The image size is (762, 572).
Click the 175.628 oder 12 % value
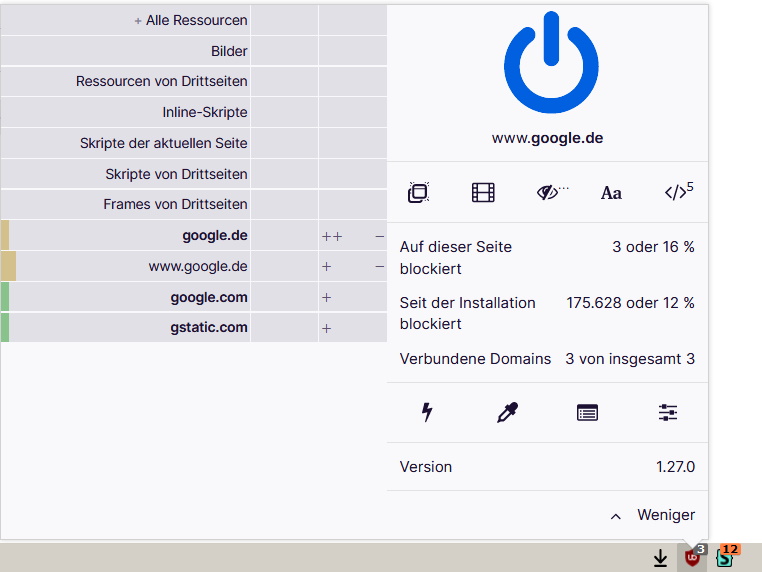[630, 303]
